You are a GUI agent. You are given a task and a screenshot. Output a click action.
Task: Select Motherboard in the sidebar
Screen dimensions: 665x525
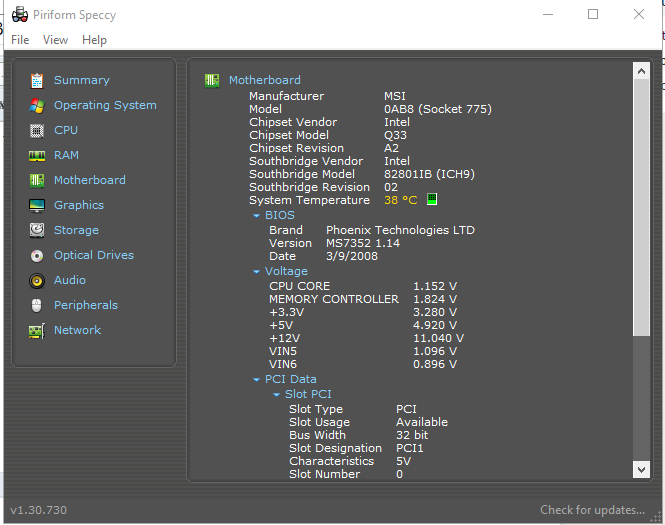pos(89,180)
